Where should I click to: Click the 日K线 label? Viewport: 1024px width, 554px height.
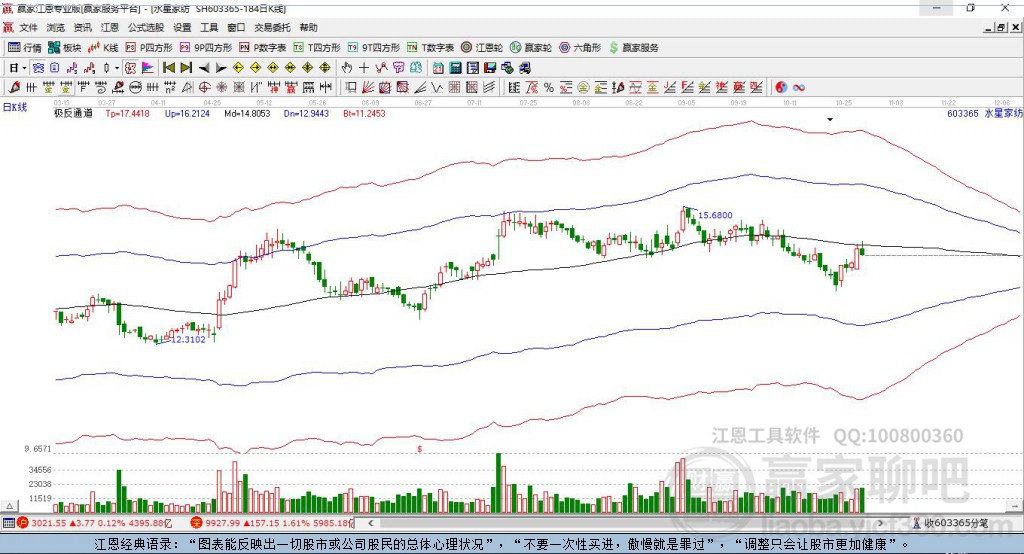pyautogui.click(x=15, y=107)
